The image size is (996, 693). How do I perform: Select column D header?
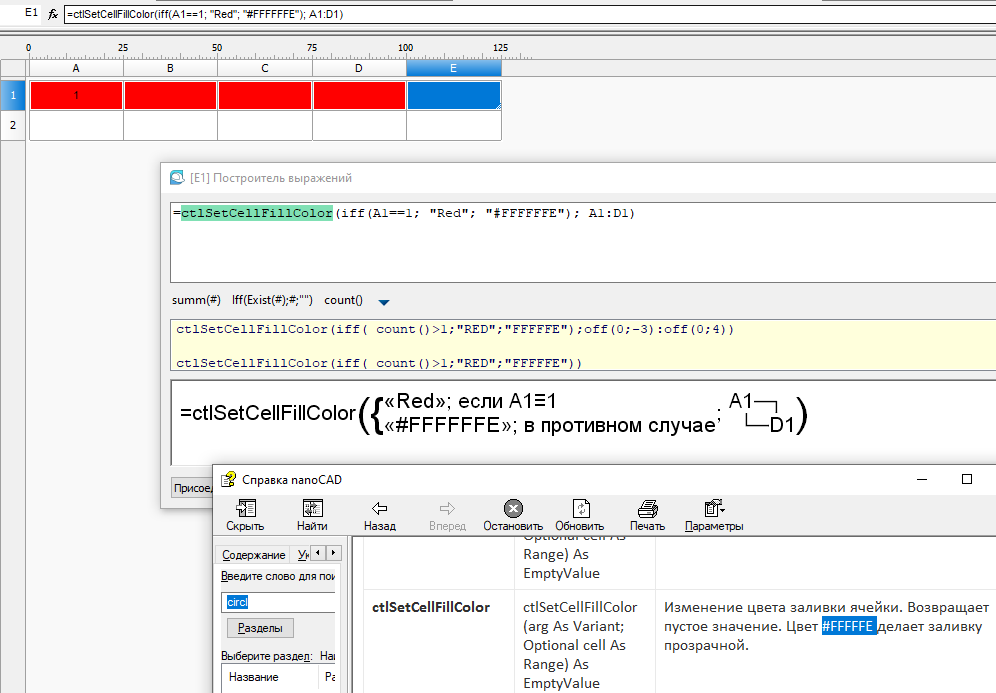[x=359, y=68]
